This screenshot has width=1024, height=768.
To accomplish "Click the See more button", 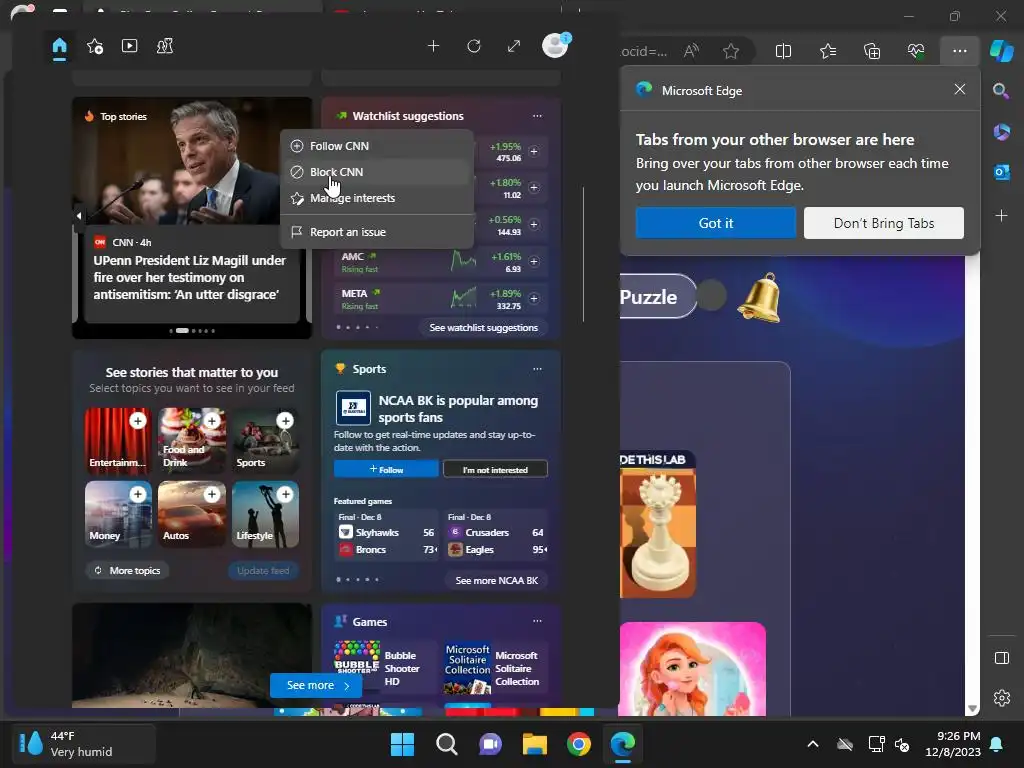I will (317, 686).
